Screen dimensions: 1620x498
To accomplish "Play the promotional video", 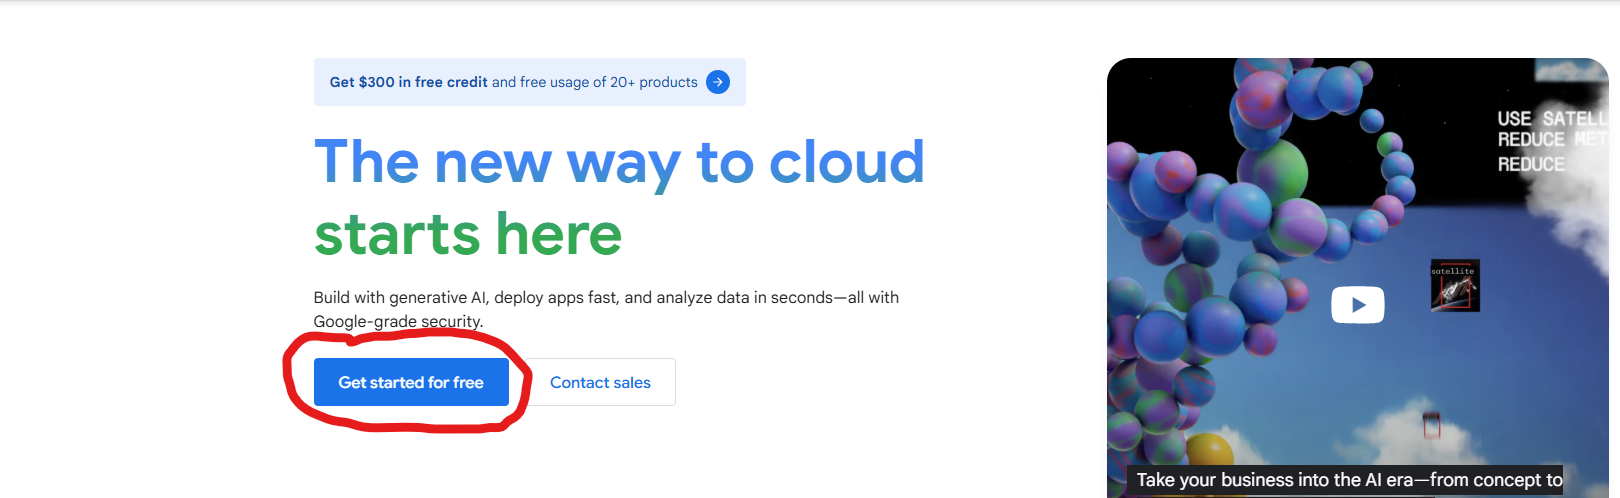I will pos(1357,305).
